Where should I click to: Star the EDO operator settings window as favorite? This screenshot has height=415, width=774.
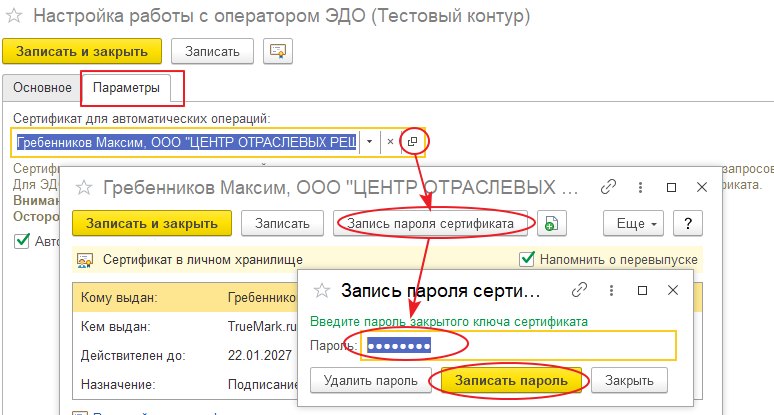click(x=14, y=16)
